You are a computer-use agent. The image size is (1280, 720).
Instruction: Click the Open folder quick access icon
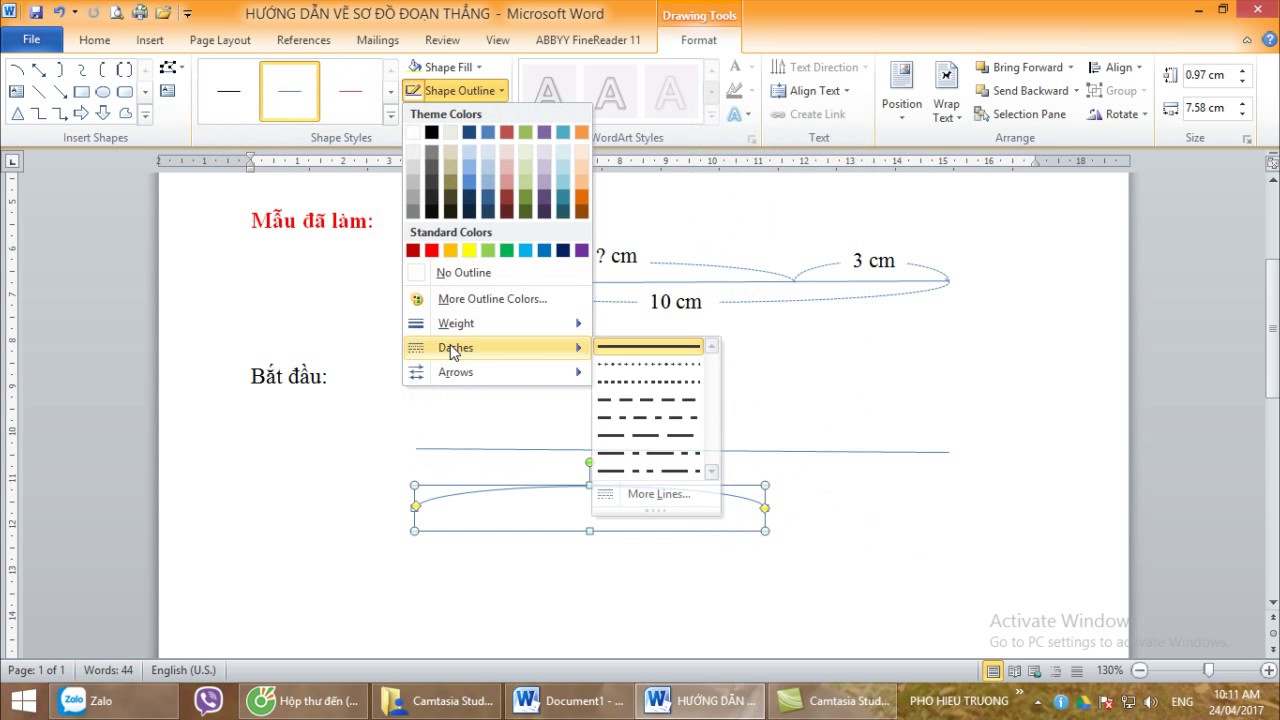[x=163, y=13]
